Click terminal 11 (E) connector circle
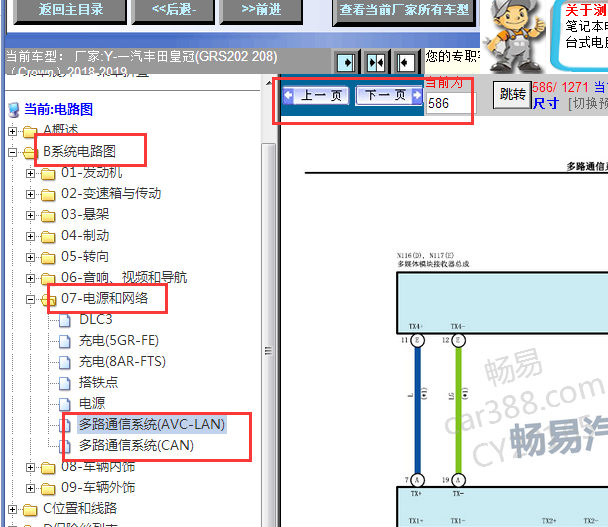Image resolution: width=608 pixels, height=527 pixels. coord(417,340)
